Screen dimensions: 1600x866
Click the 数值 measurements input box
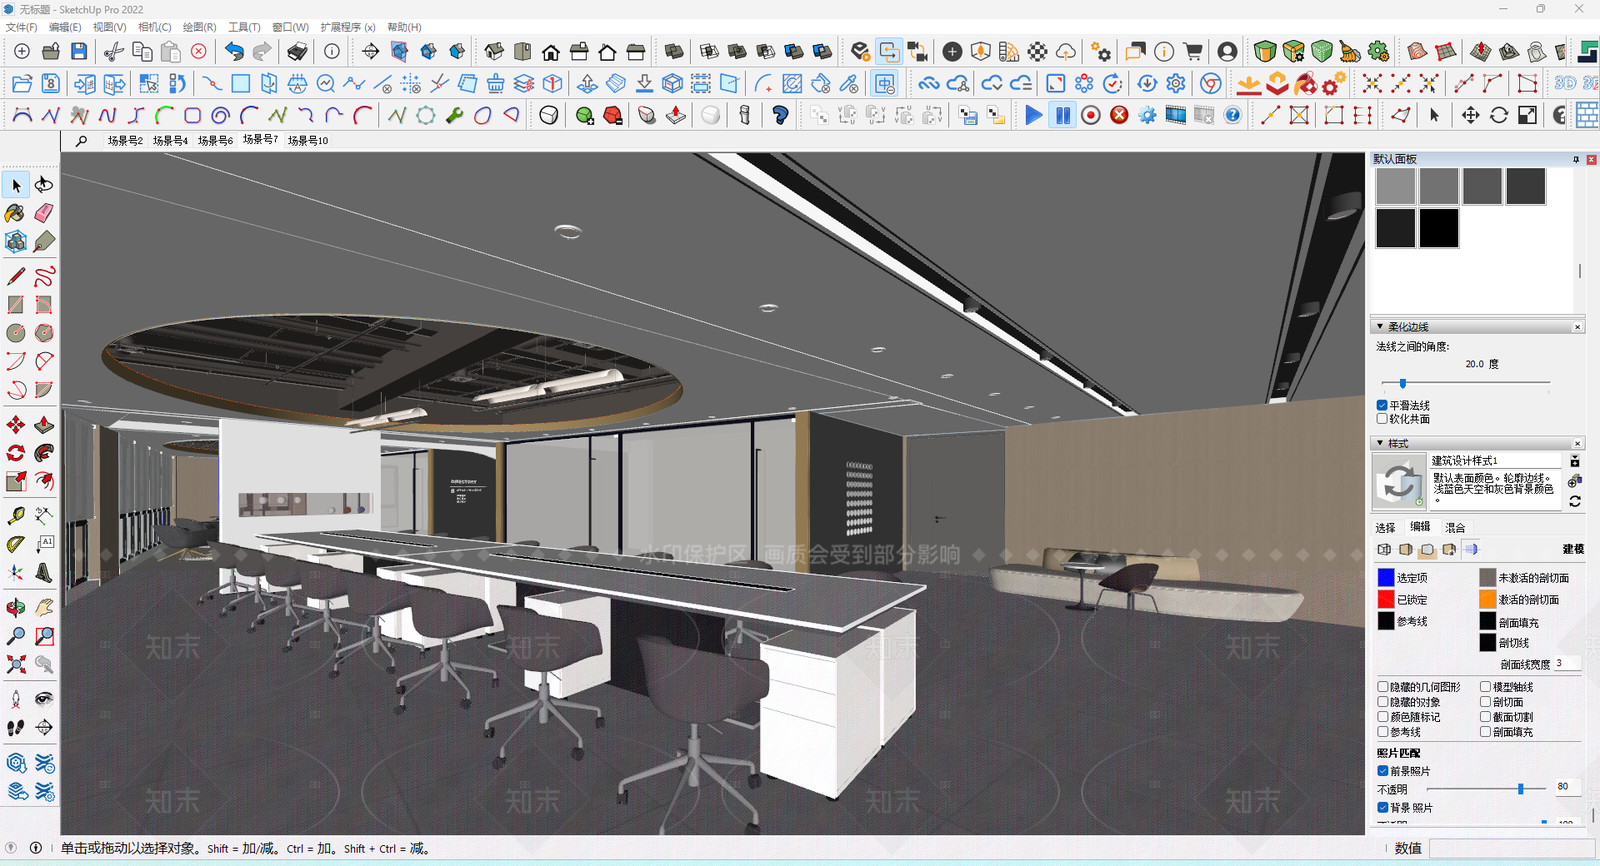[1511, 848]
